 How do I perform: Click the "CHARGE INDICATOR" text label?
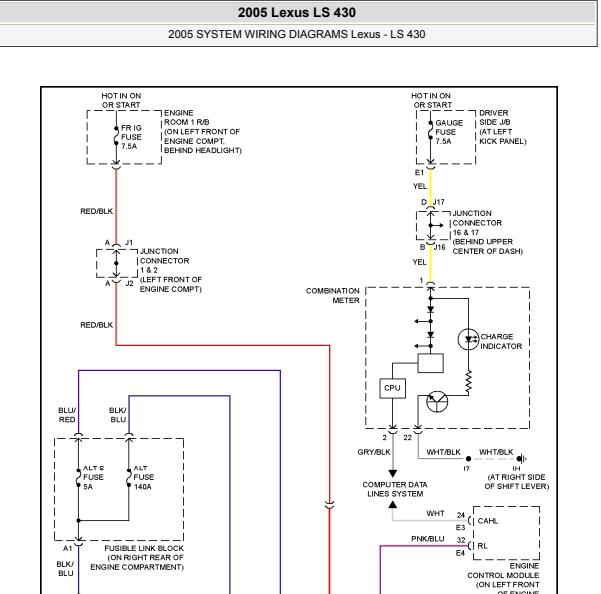tap(501, 341)
